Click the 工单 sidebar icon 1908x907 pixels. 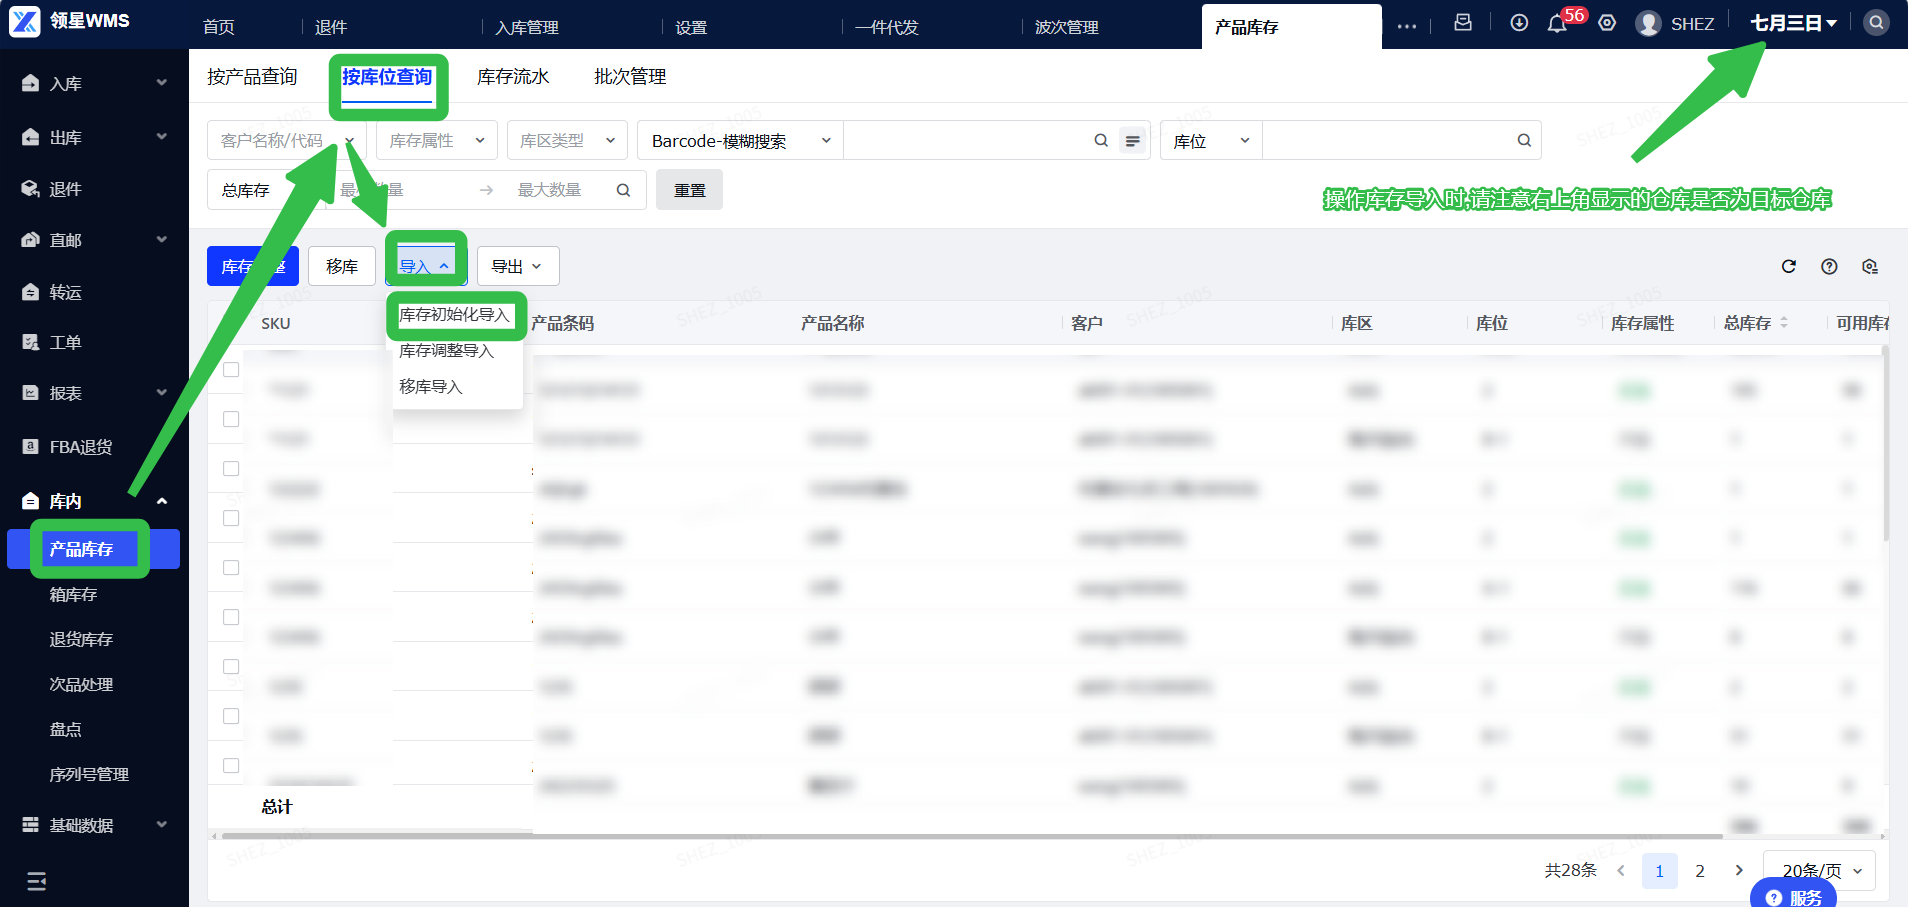click(31, 342)
